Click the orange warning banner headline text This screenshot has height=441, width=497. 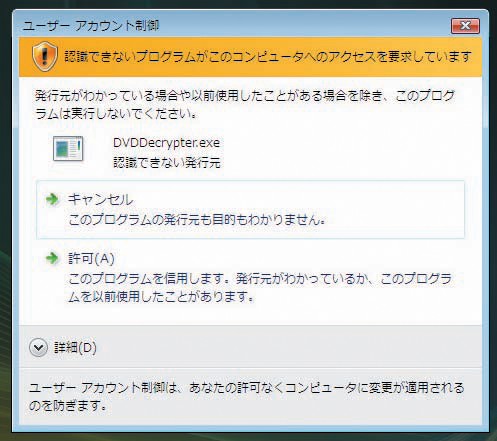[x=268, y=57]
